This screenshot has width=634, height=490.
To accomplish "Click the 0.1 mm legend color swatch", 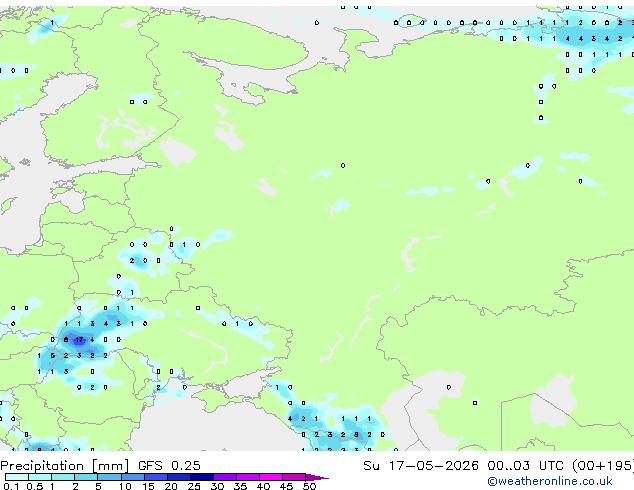I will click(17, 477).
